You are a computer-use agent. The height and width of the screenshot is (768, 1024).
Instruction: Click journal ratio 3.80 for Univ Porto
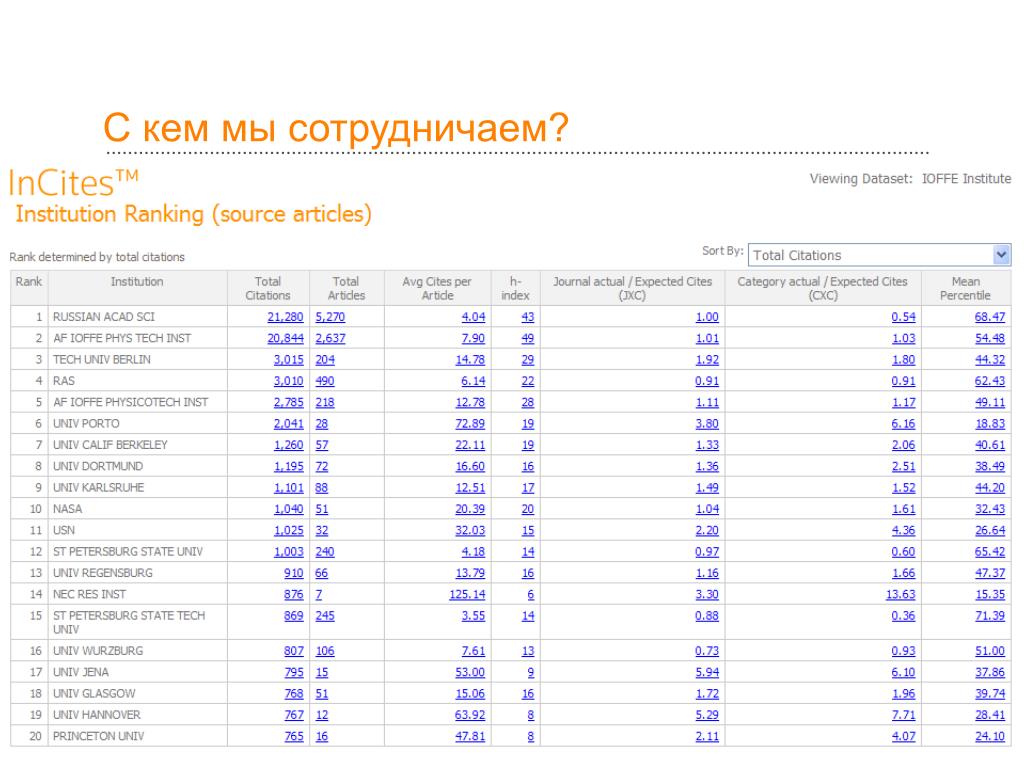coord(707,424)
